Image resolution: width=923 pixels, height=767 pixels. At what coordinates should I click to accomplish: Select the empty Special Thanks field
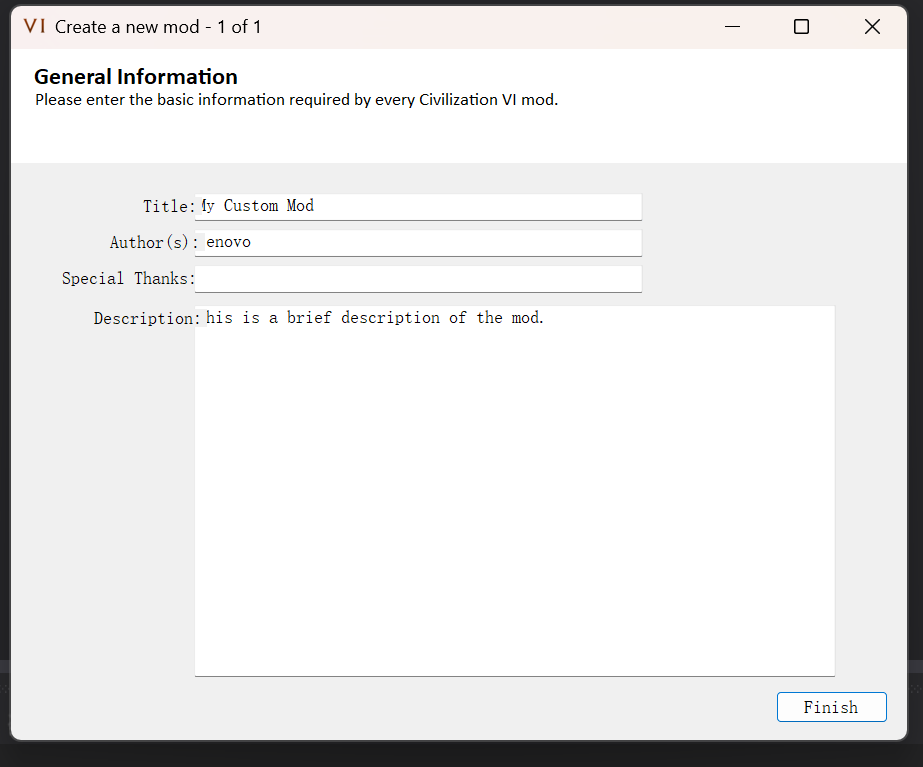[419, 278]
